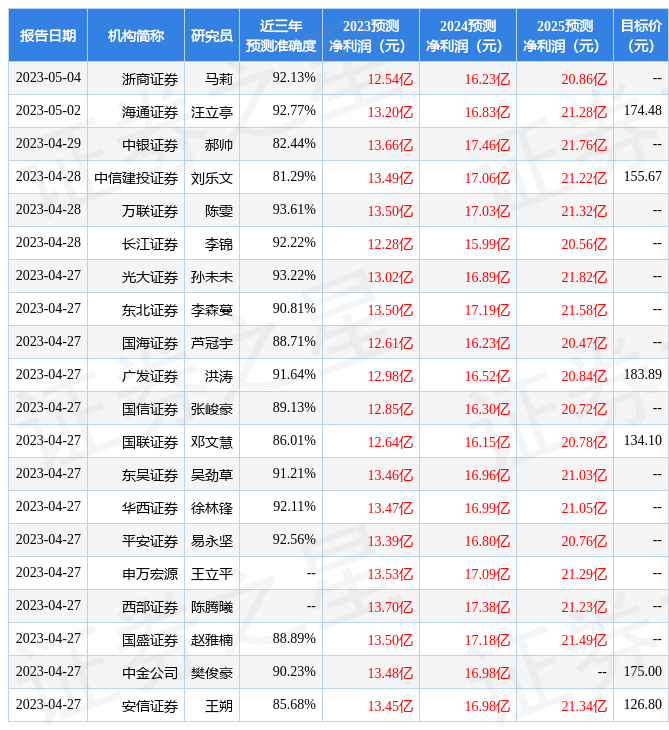Click researcher name 李森蔓
This screenshot has width=669, height=730.
[212, 310]
